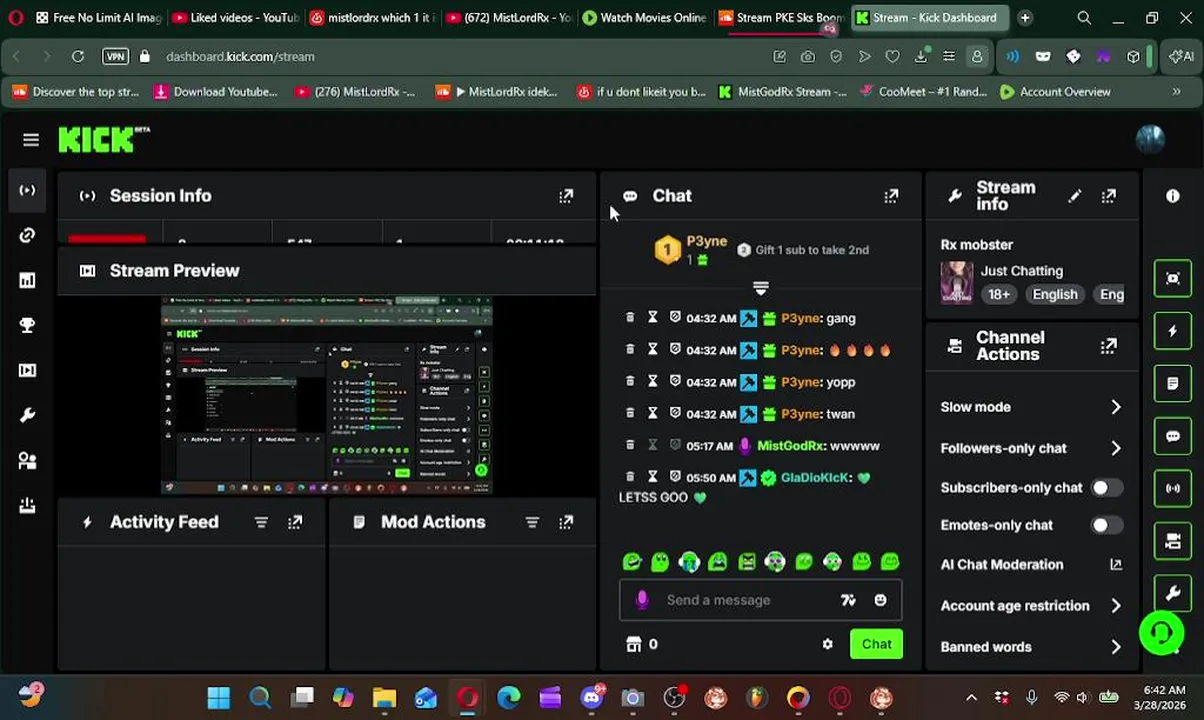Pop out the Chat panel
The height and width of the screenshot is (720, 1204).
(891, 196)
